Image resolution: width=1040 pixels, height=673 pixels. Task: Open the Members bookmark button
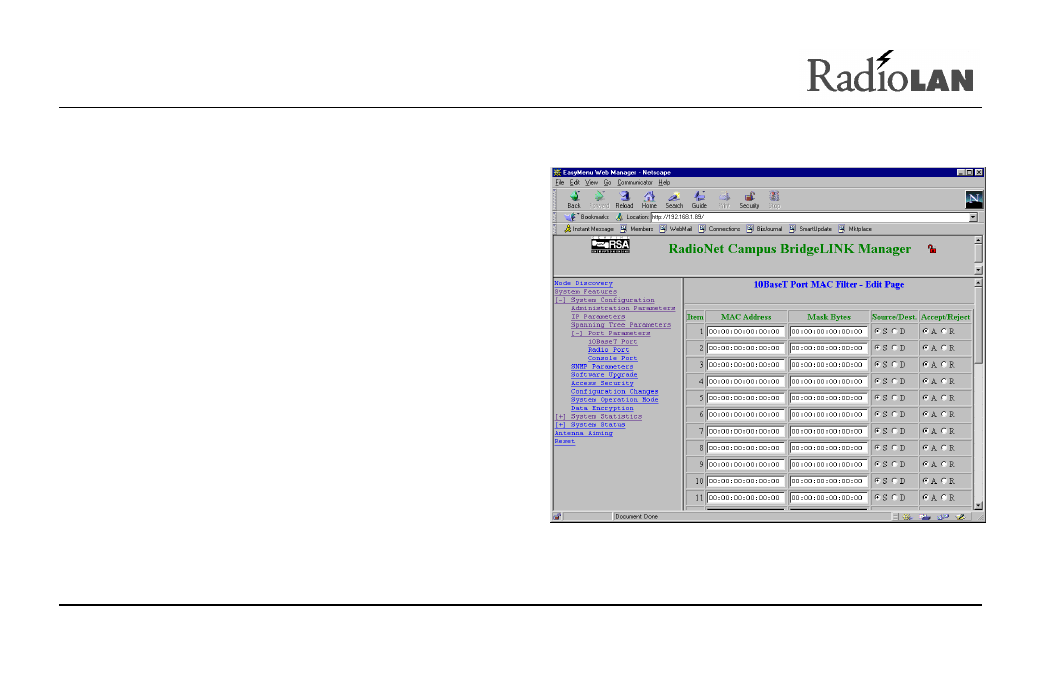(x=636, y=229)
